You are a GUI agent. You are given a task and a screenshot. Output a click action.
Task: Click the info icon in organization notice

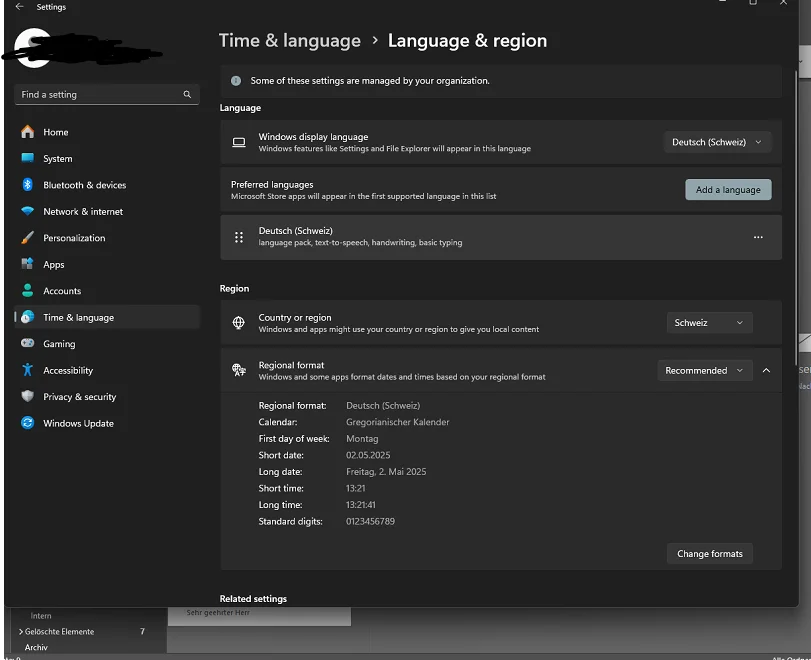point(236,81)
